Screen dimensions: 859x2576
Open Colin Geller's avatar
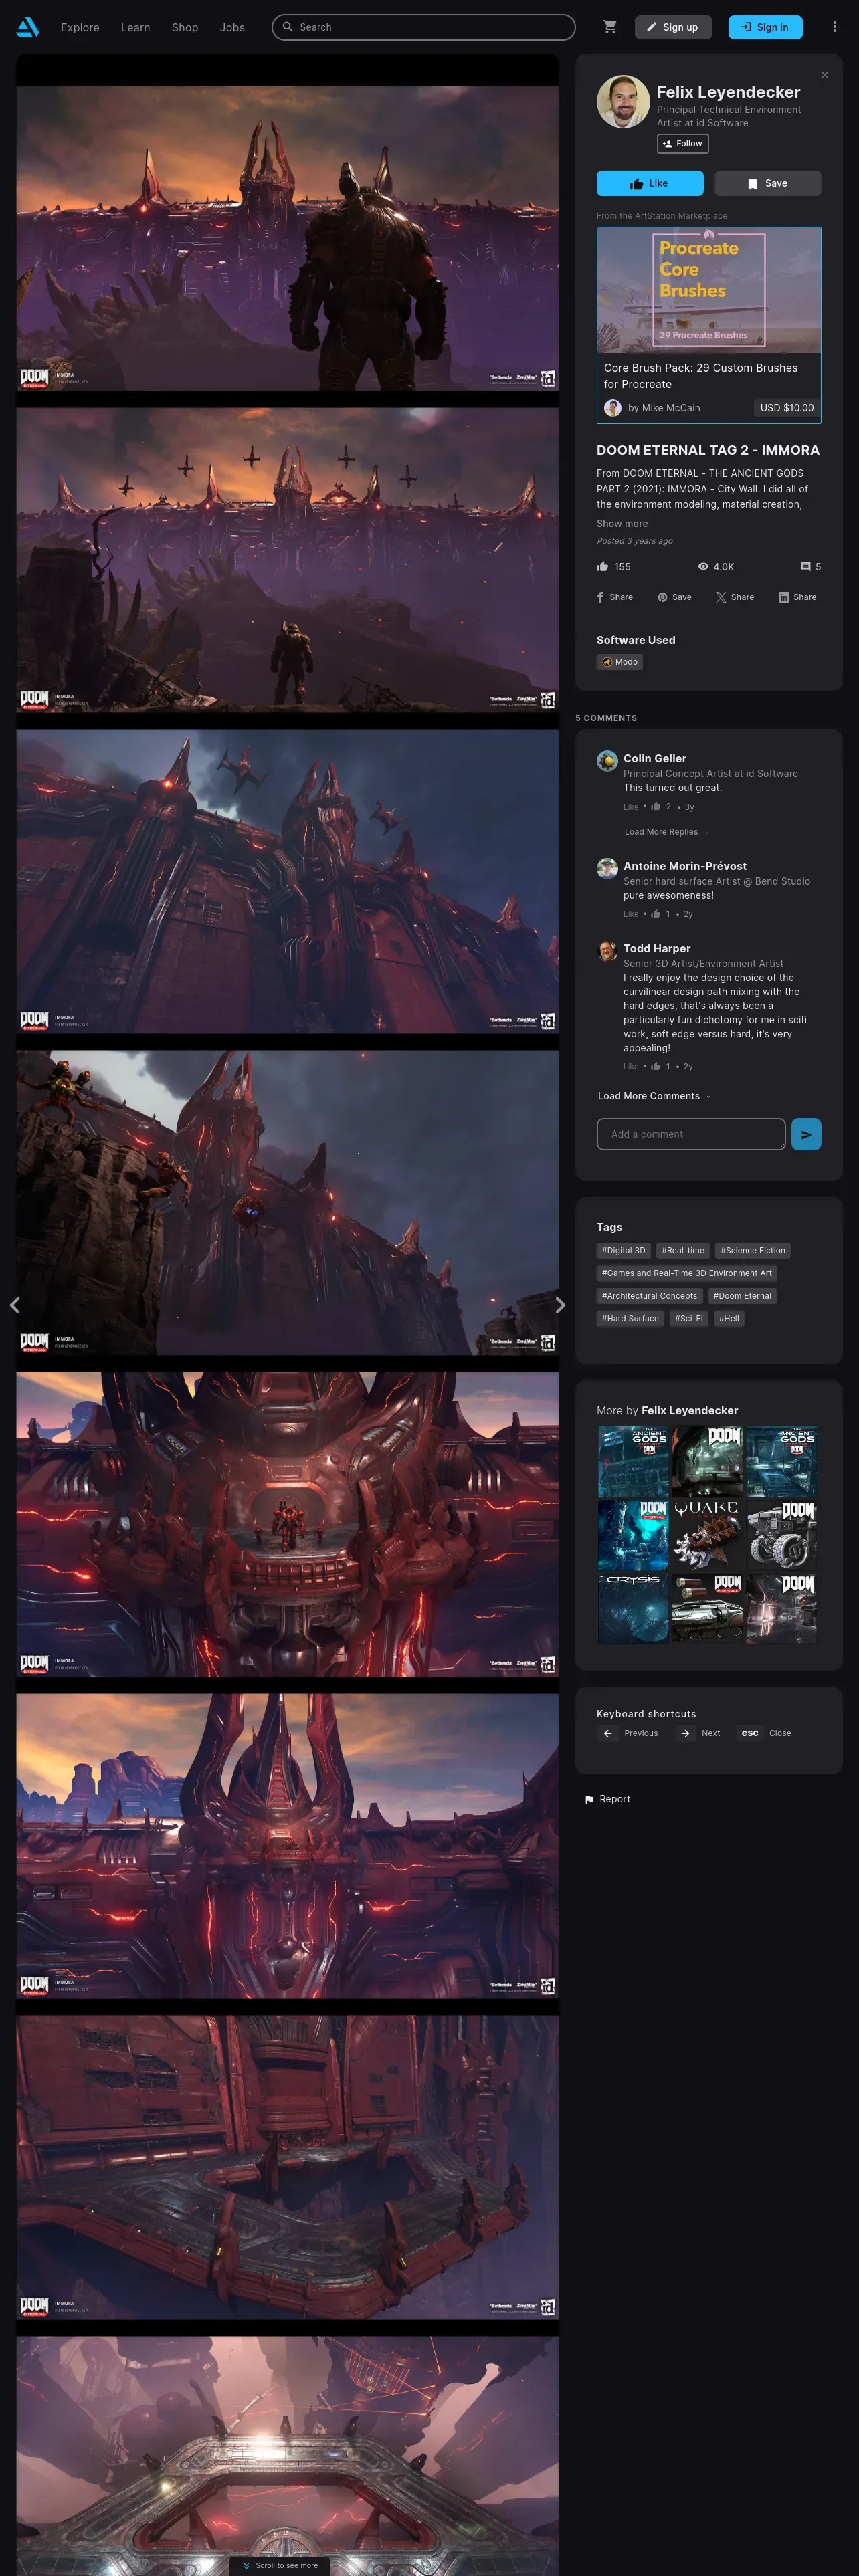pos(607,761)
